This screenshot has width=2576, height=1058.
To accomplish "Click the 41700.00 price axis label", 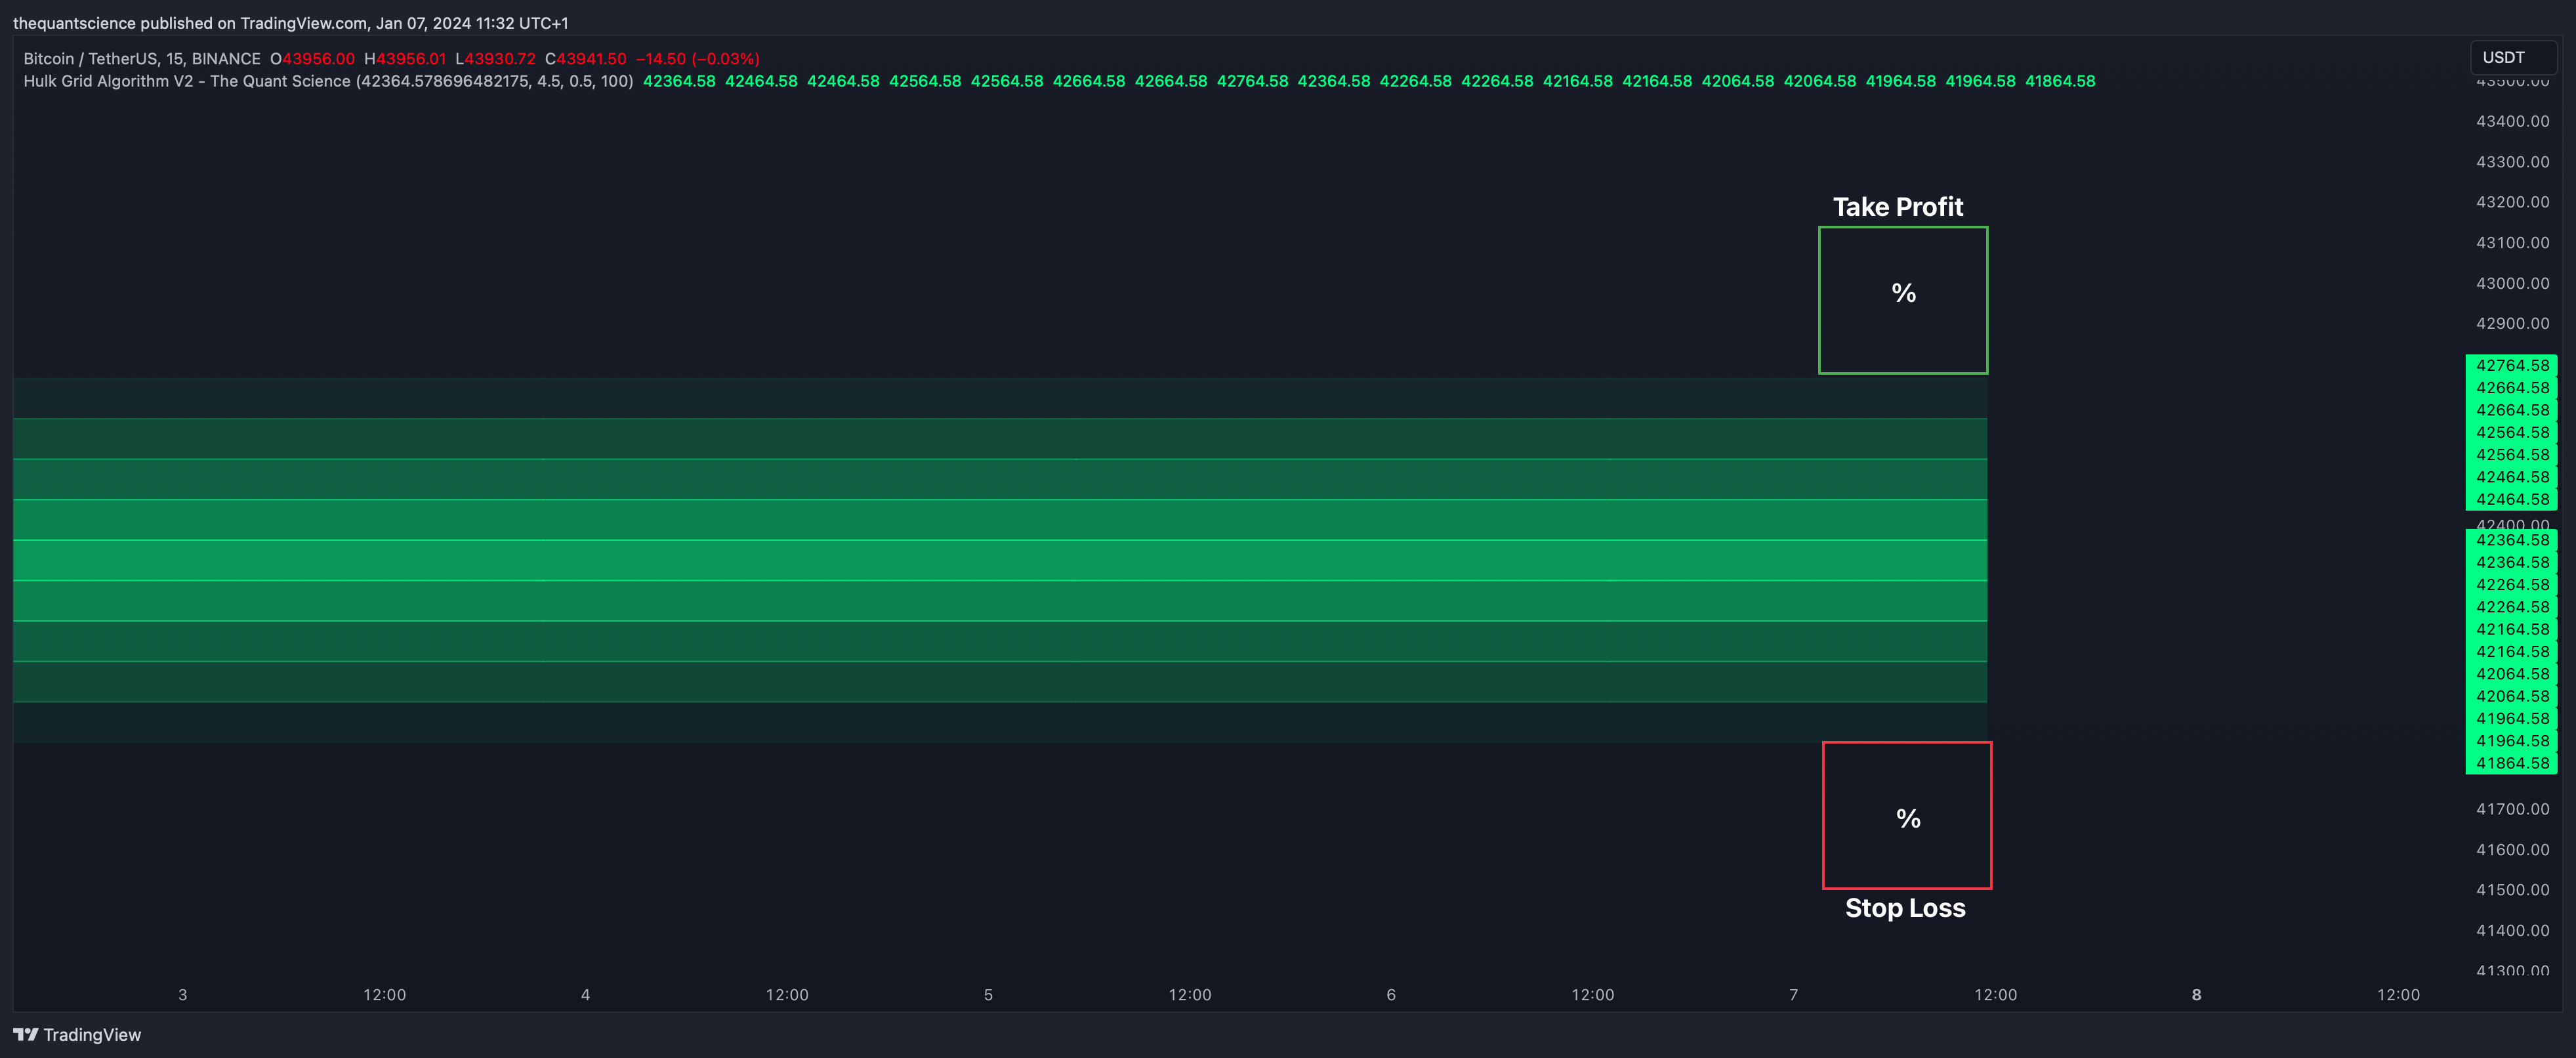I will pos(2512,809).
